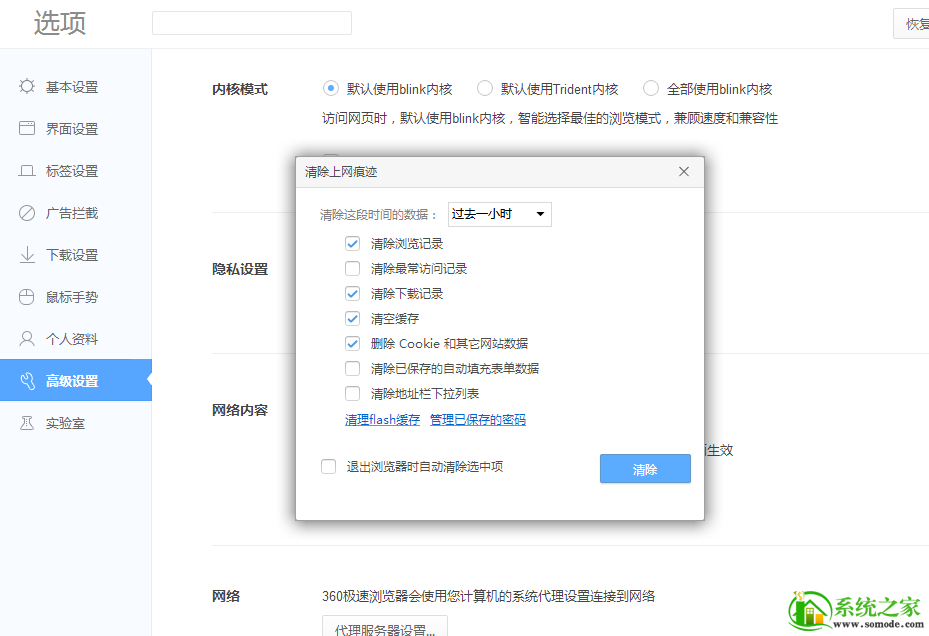Uncheck 清除浏览记录

[353, 242]
